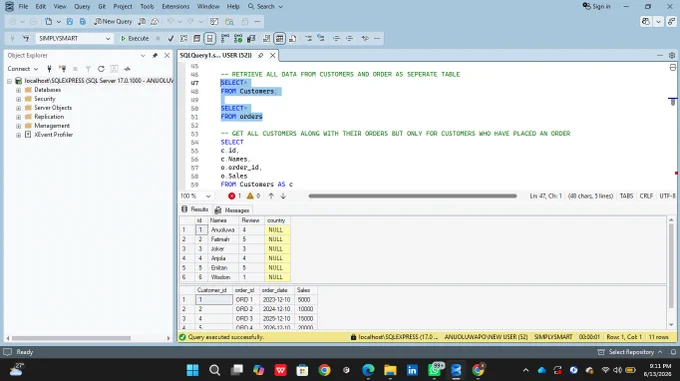Viewport: 680px width, 381px height.
Task: Select results to text output
Action: 267,39
